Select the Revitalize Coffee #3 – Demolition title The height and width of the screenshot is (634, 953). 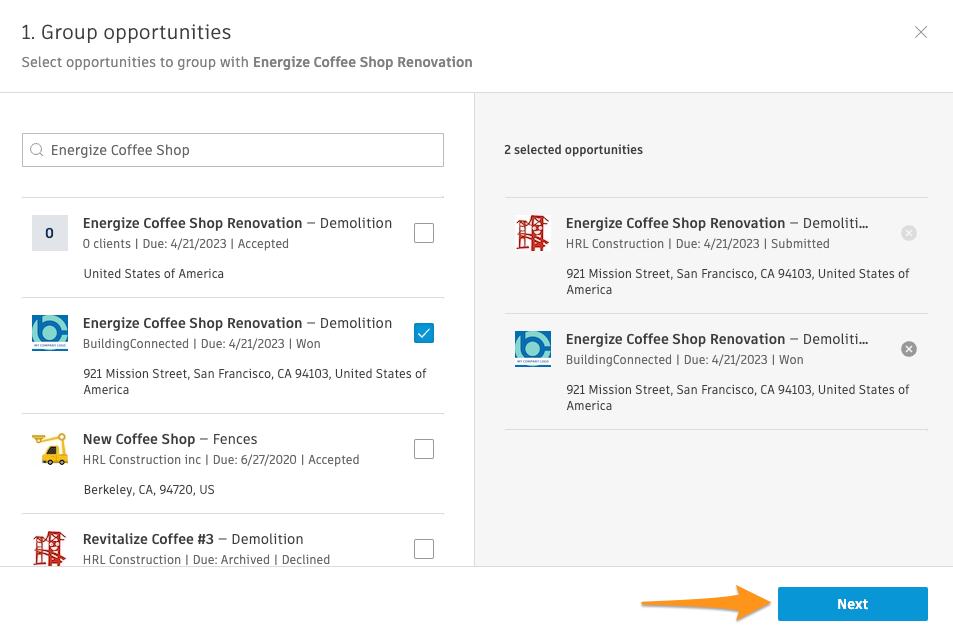click(192, 539)
